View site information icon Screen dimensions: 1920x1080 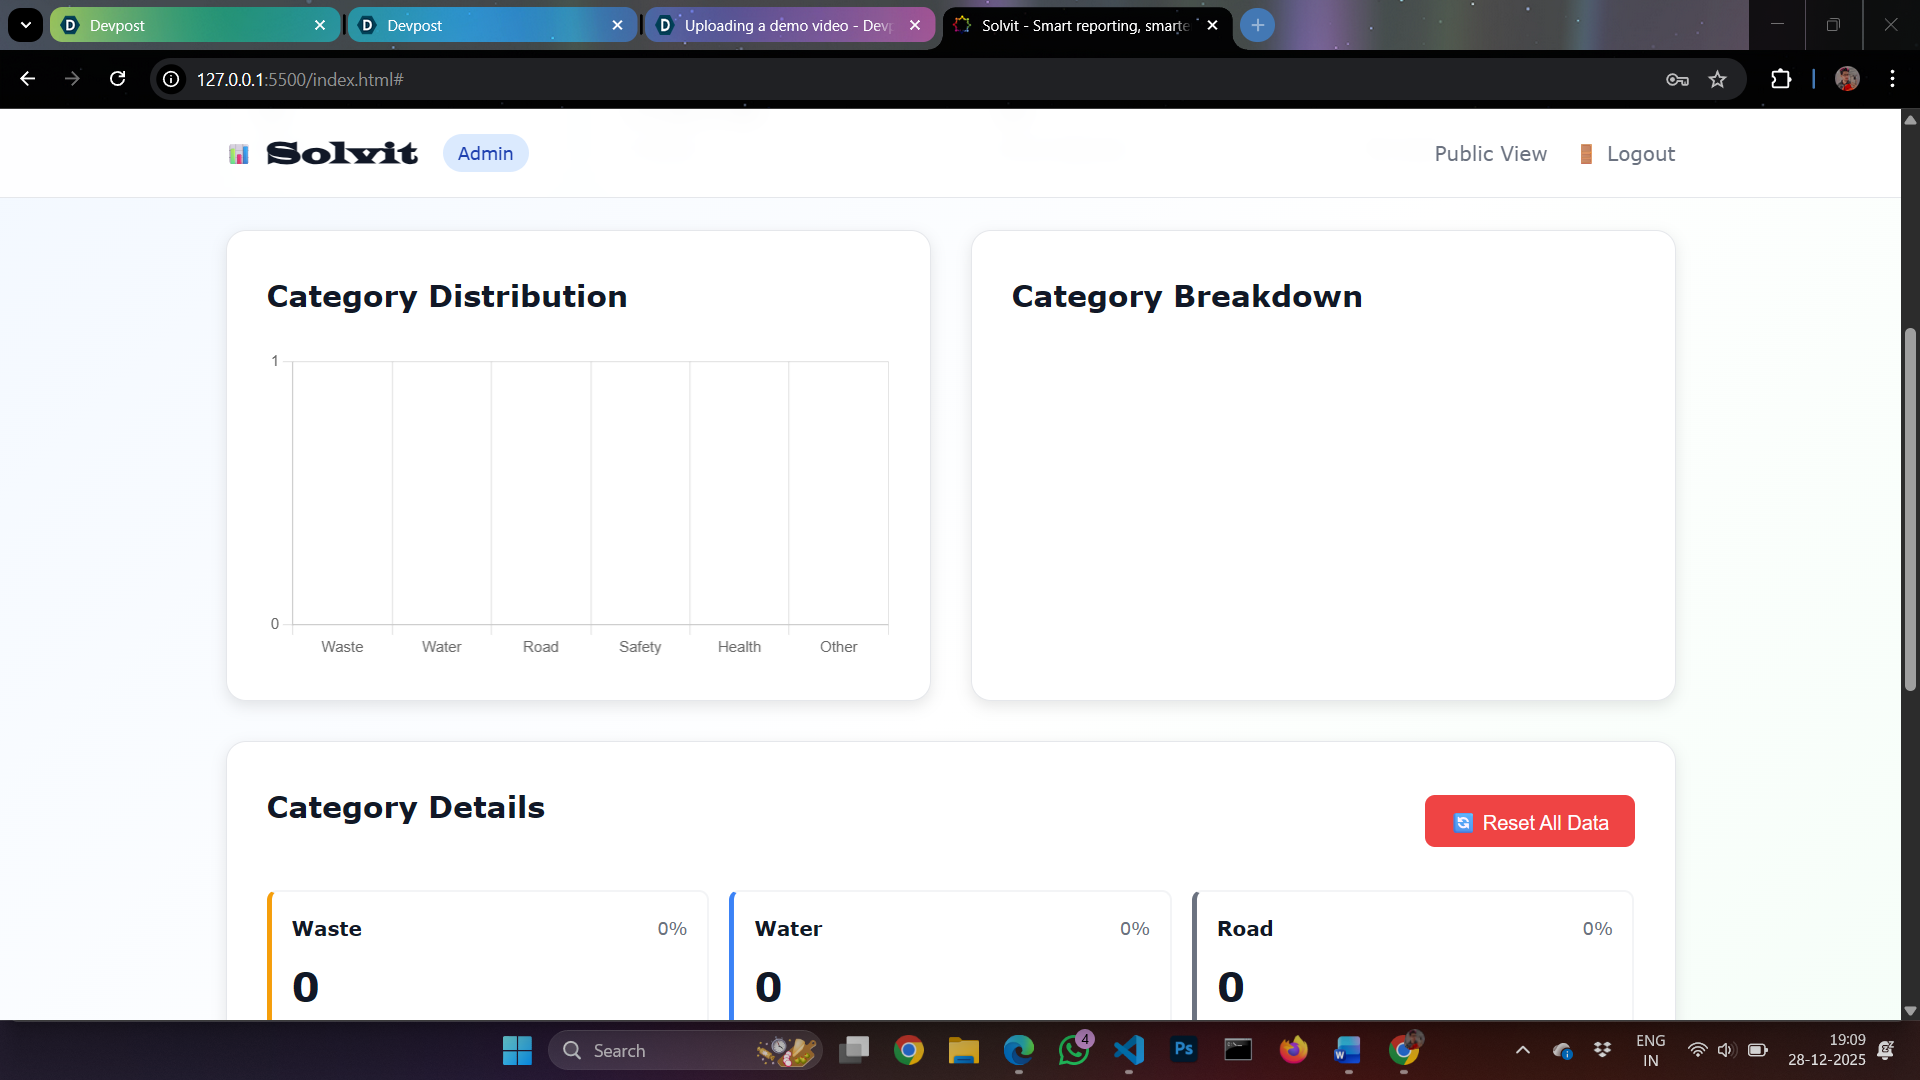172,79
